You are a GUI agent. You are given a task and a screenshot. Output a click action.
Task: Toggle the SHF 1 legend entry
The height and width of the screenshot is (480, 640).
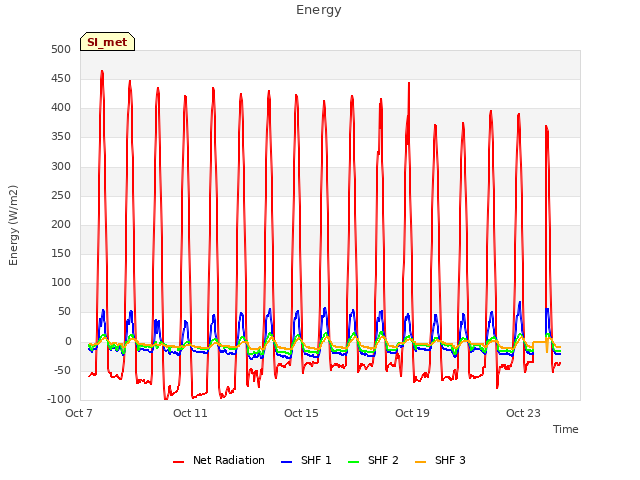coord(306,460)
